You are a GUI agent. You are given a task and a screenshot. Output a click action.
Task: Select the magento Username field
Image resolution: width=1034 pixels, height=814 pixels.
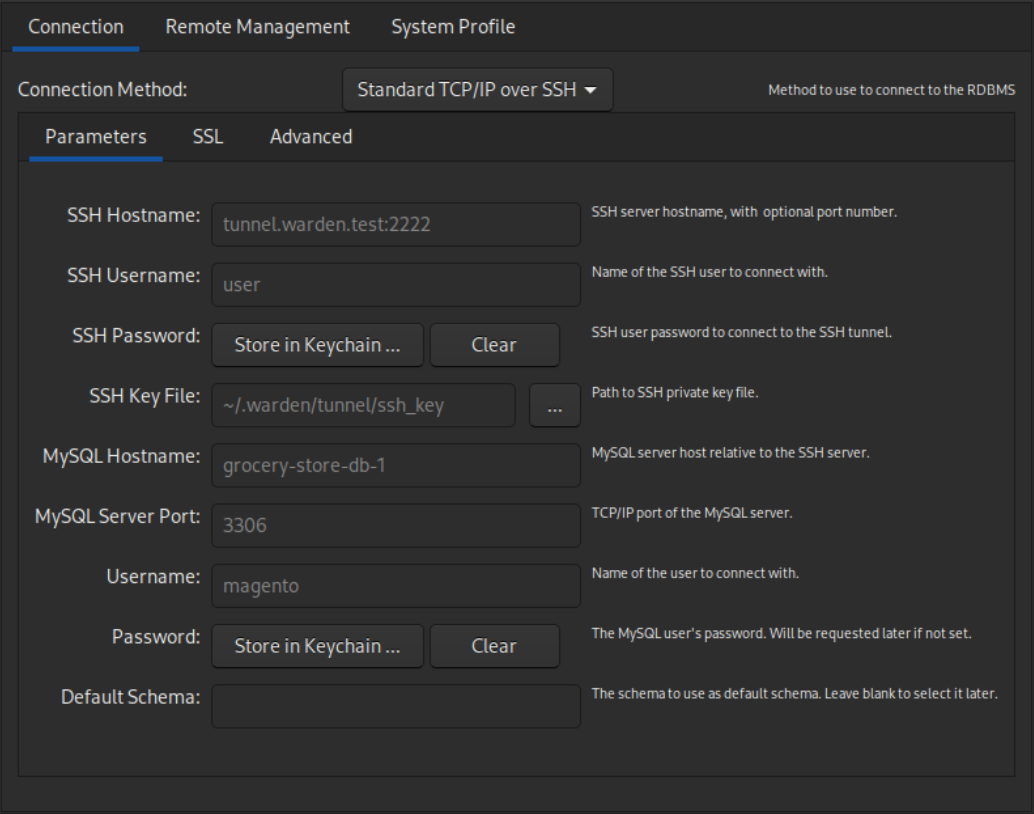[x=395, y=586]
